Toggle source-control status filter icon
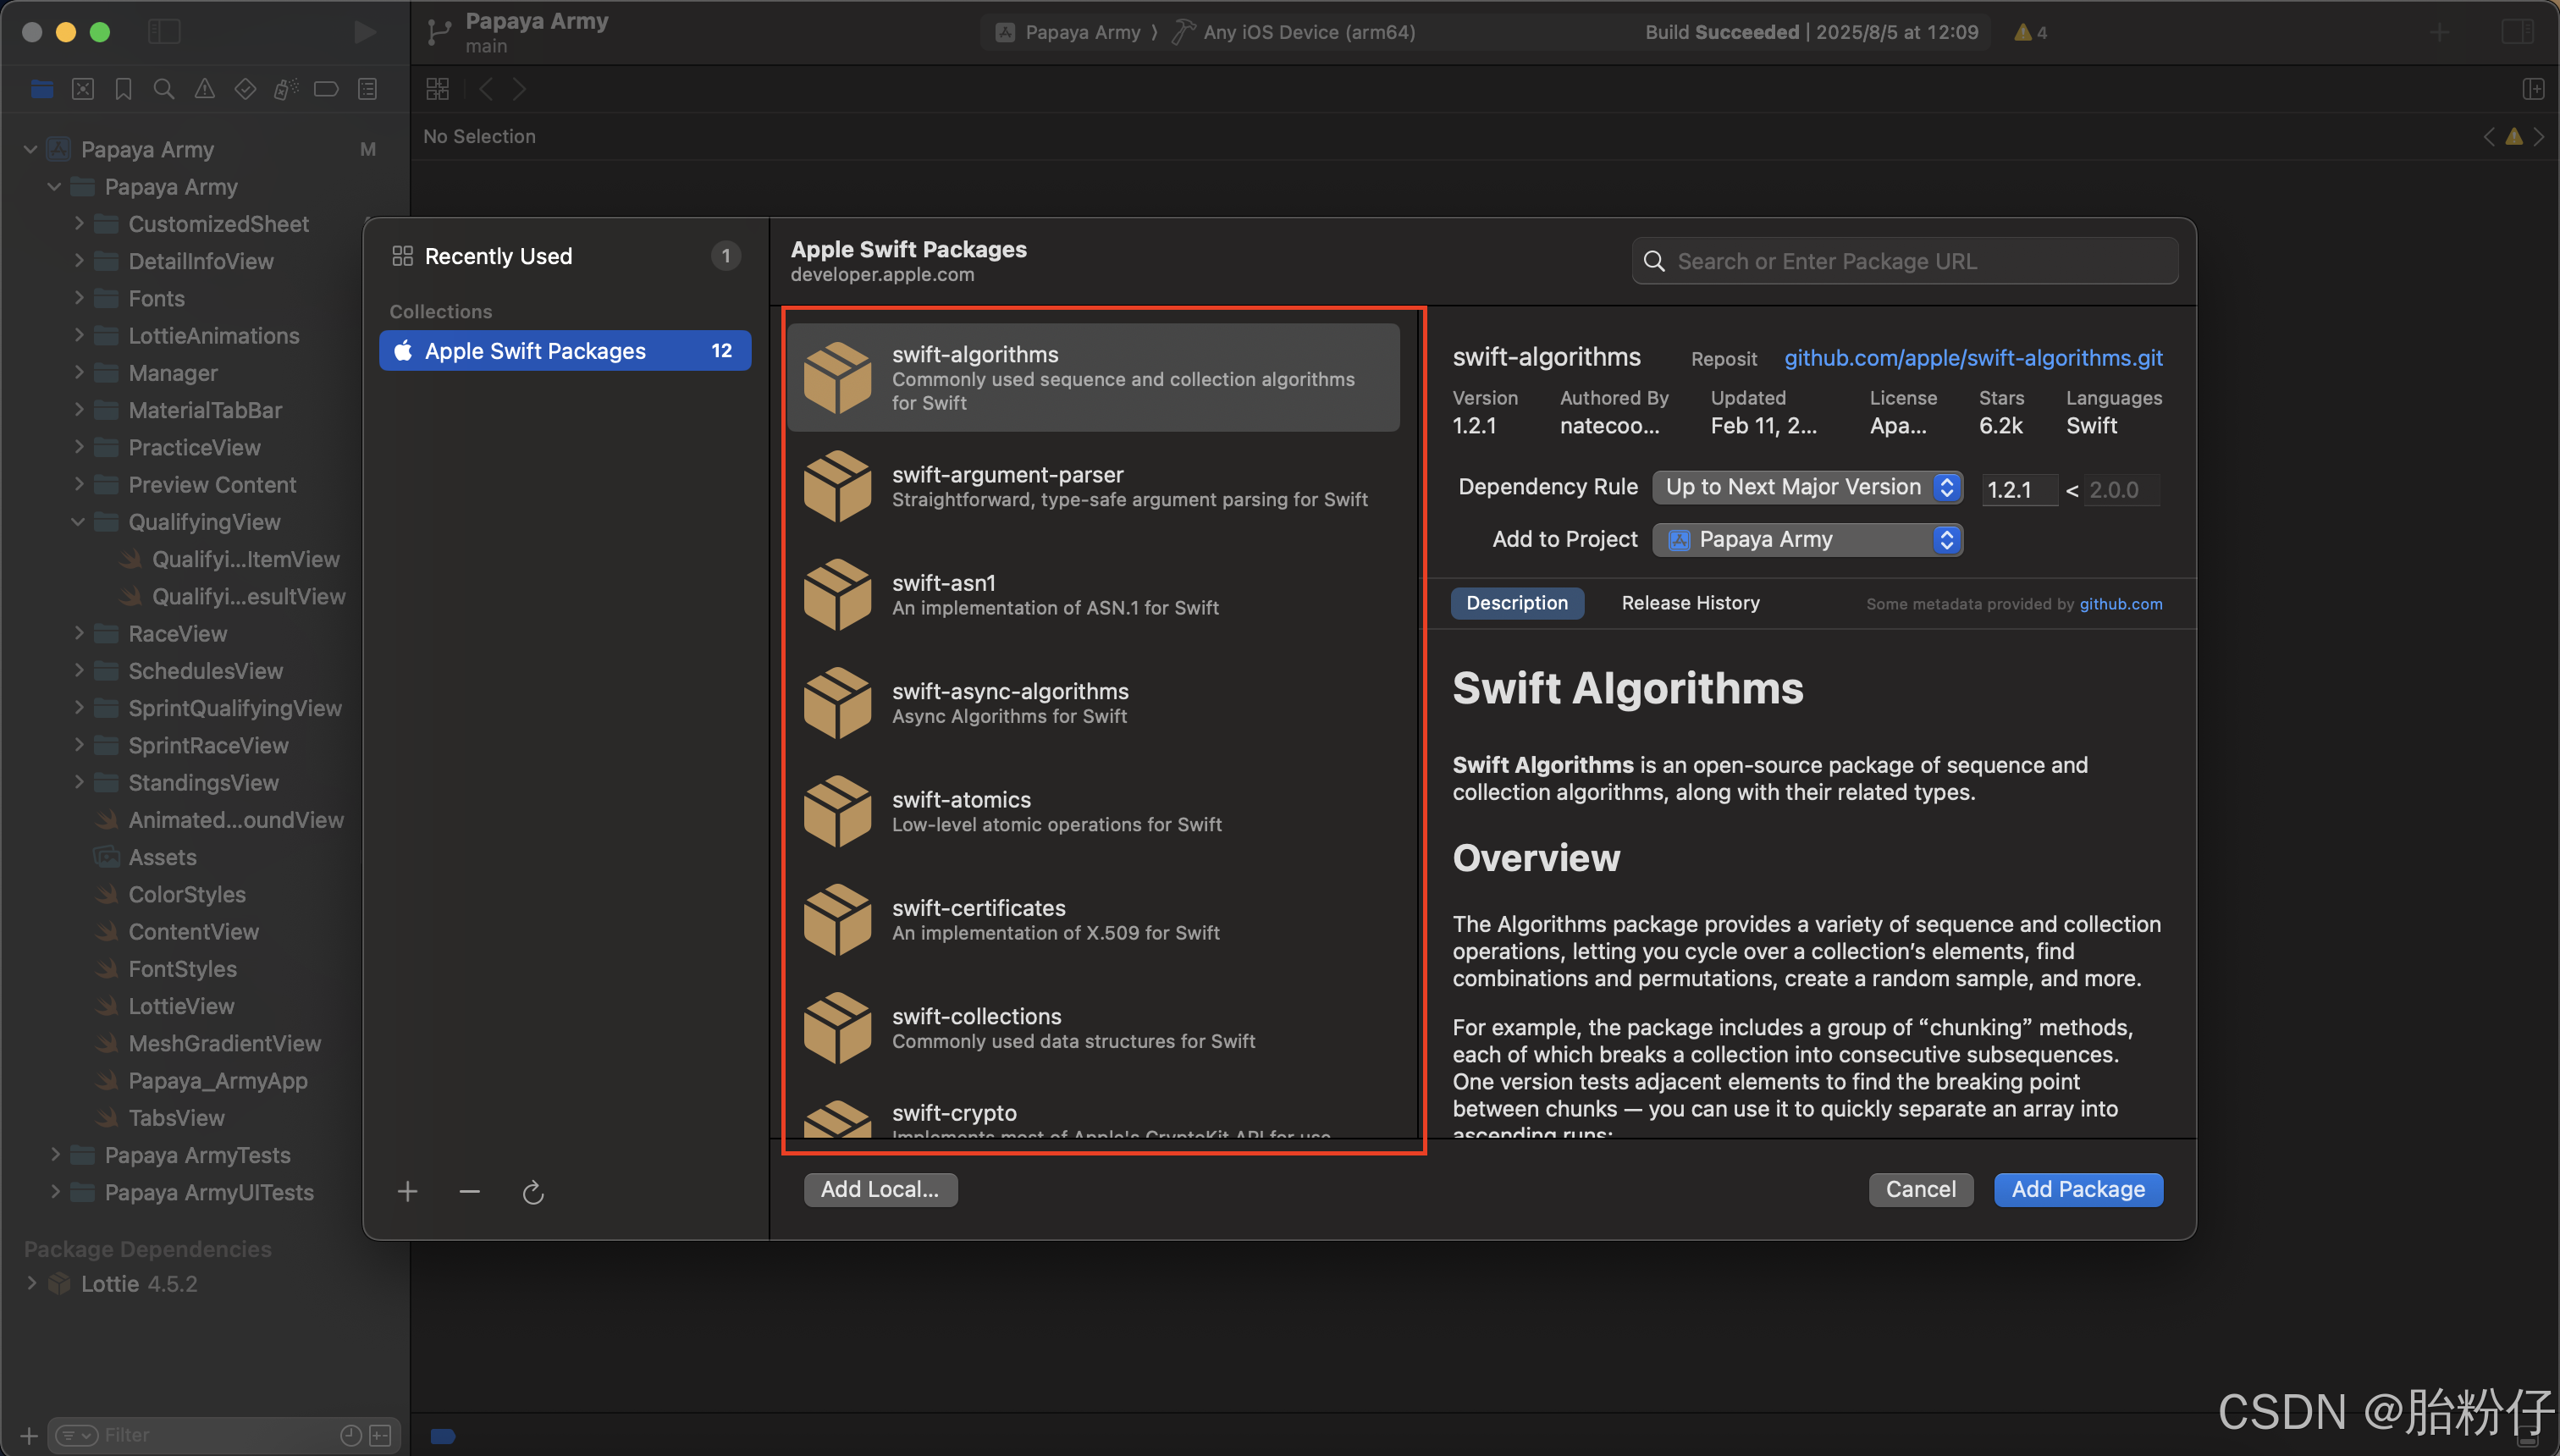Image resolution: width=2560 pixels, height=1456 pixels. [381, 1435]
